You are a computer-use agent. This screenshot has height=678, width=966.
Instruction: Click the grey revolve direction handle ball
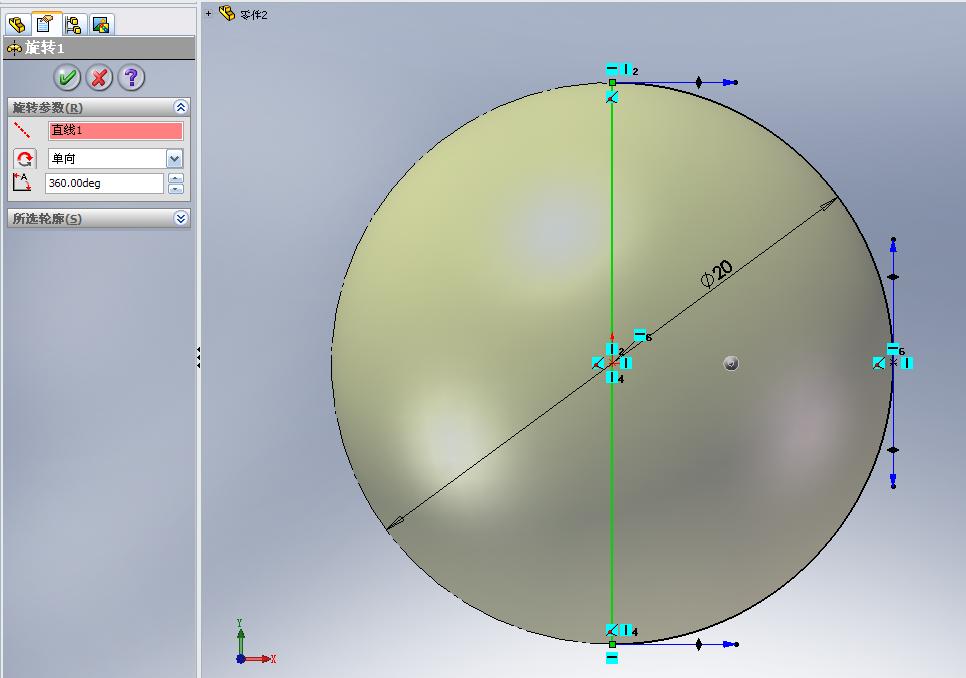[x=731, y=363]
